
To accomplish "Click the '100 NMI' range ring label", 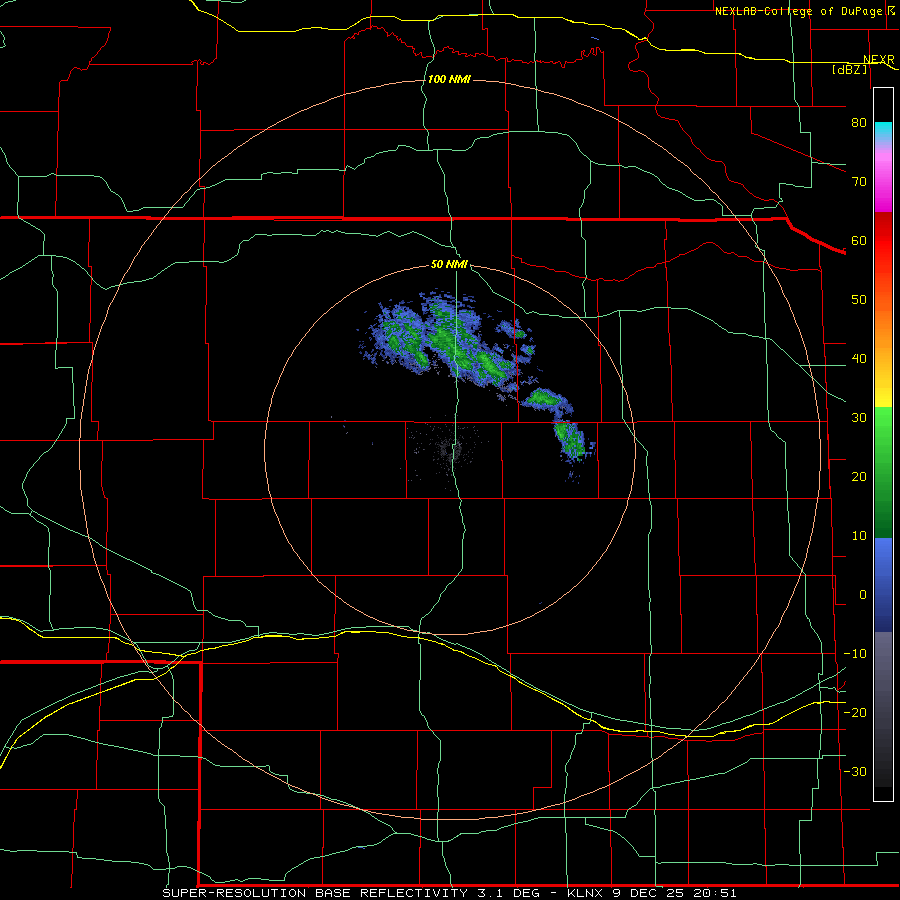I will 449,79.
